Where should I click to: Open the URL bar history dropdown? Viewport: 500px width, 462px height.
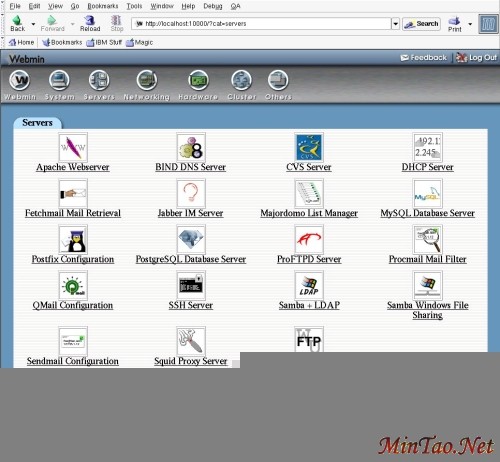tap(395, 24)
